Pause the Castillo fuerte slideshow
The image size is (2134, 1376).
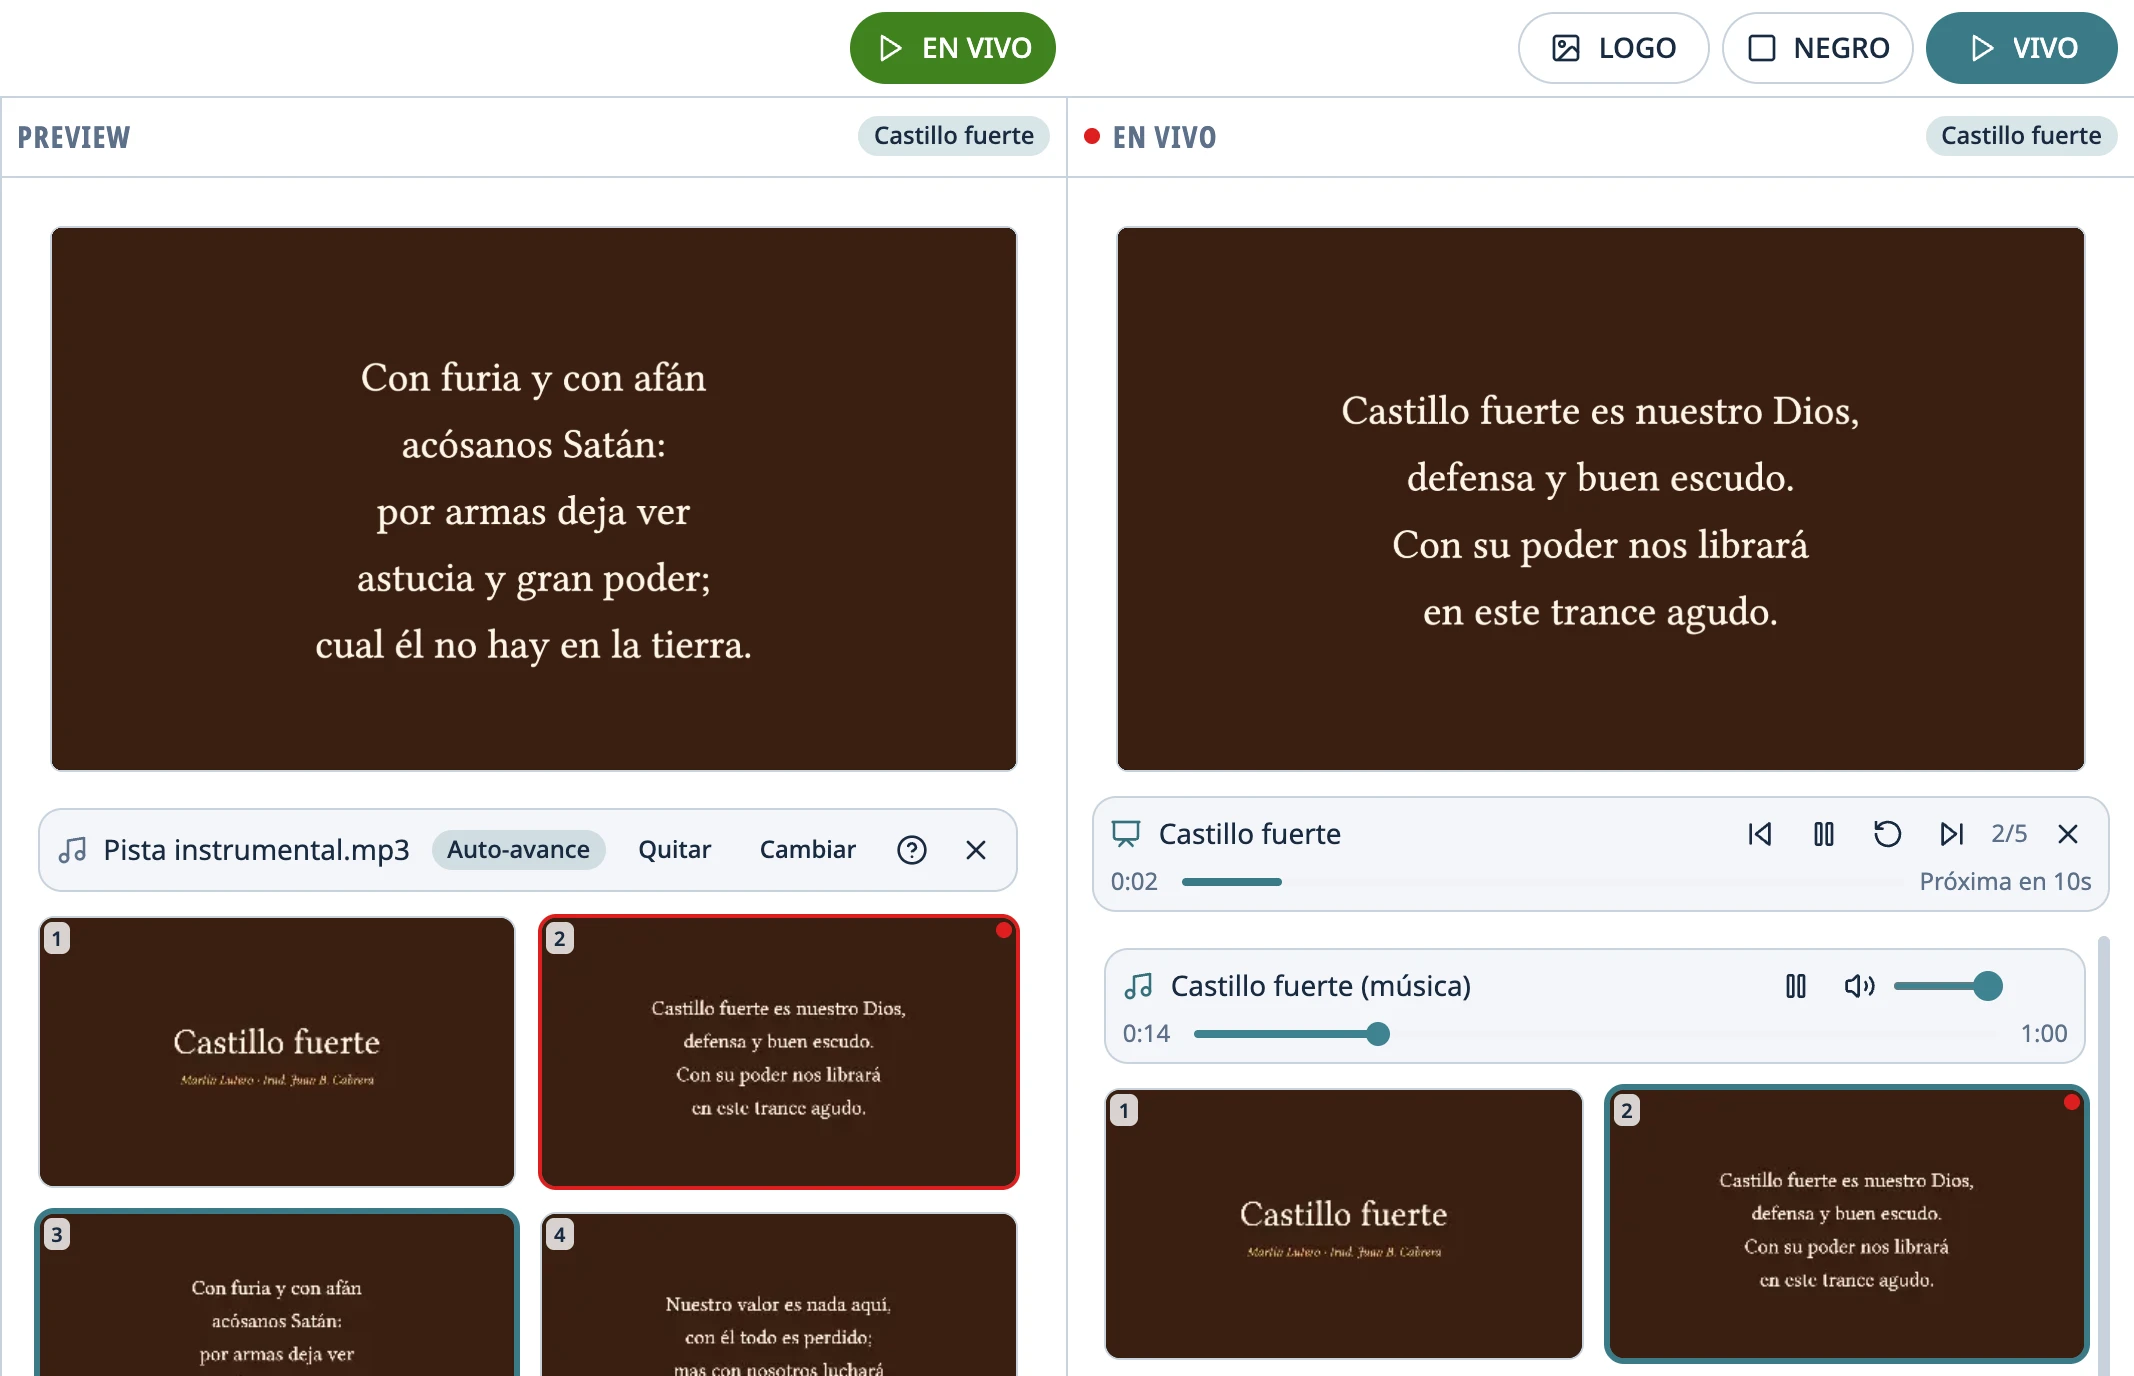[1824, 834]
